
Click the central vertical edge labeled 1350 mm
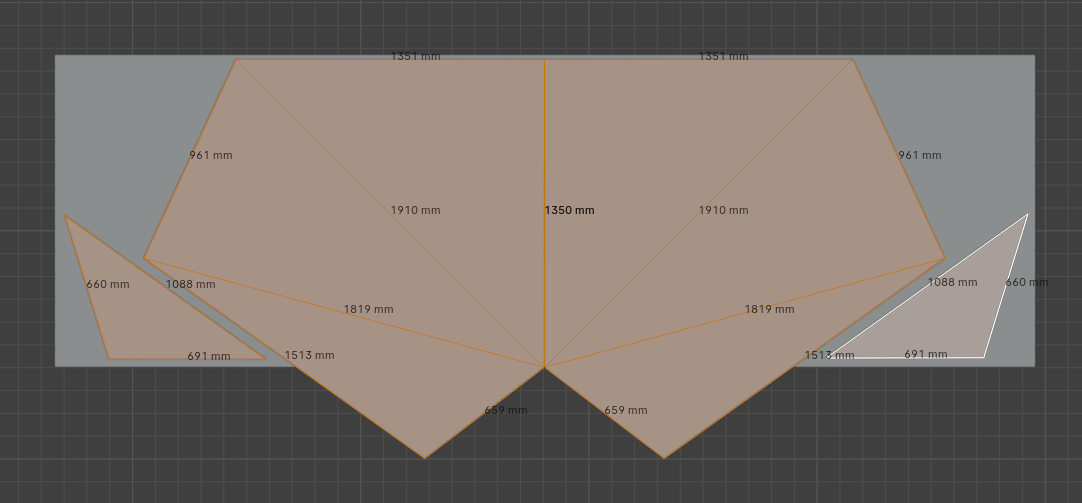point(544,150)
